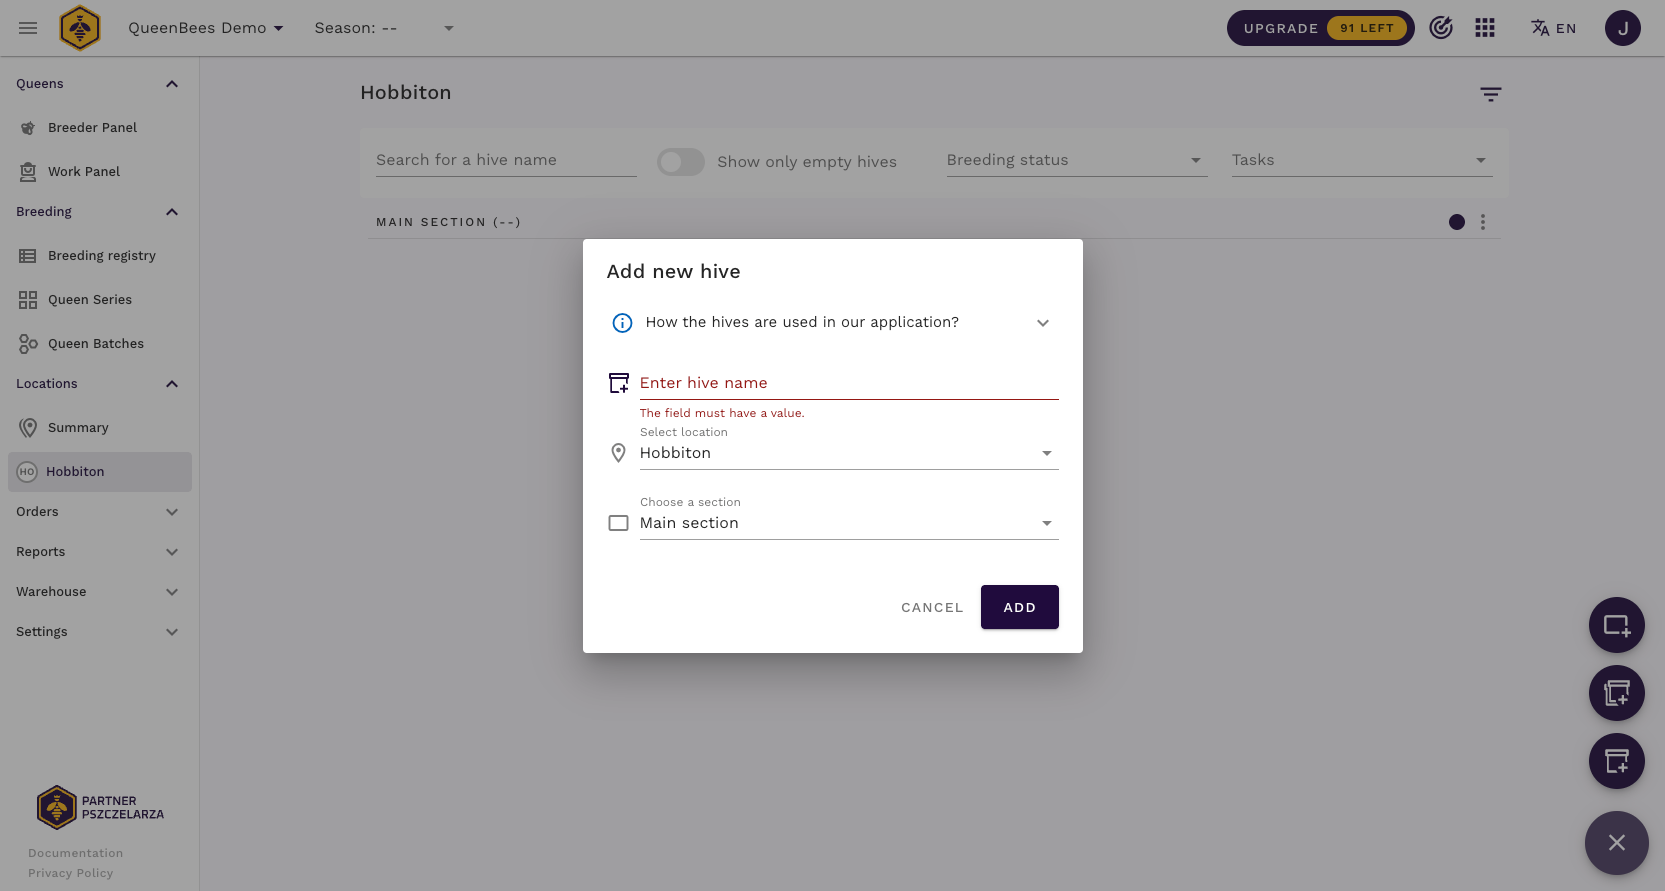Viewport: 1665px width, 891px height.
Task: Click the three-dot menu for Main Section
Action: [1483, 222]
